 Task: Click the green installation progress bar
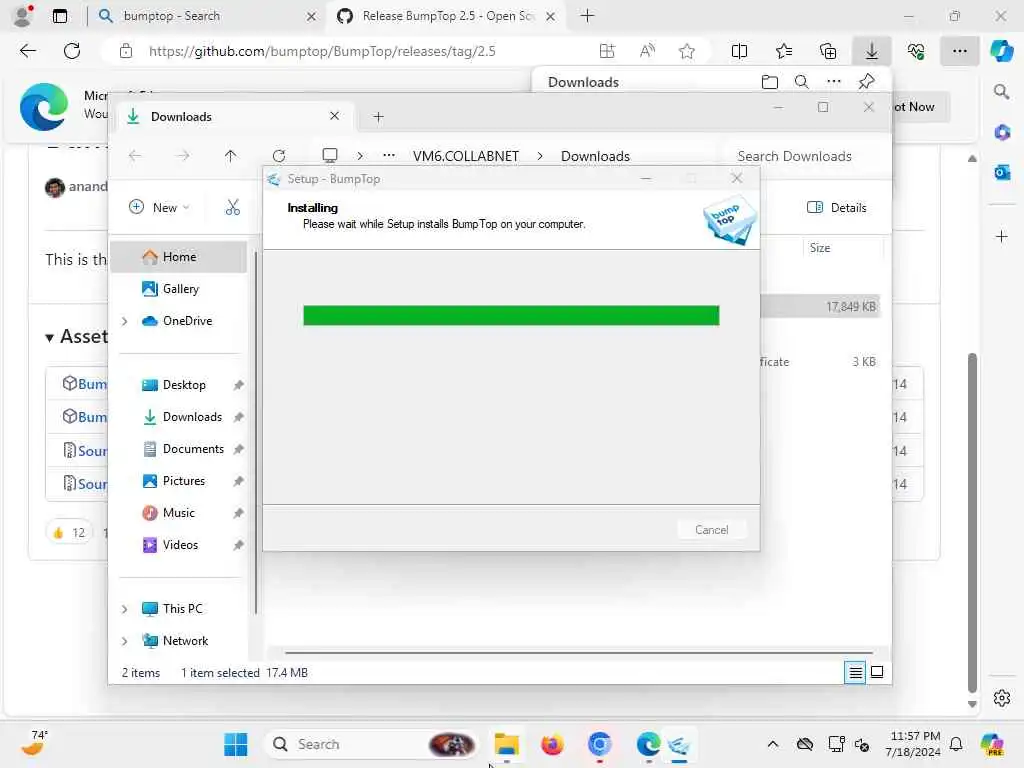click(511, 315)
